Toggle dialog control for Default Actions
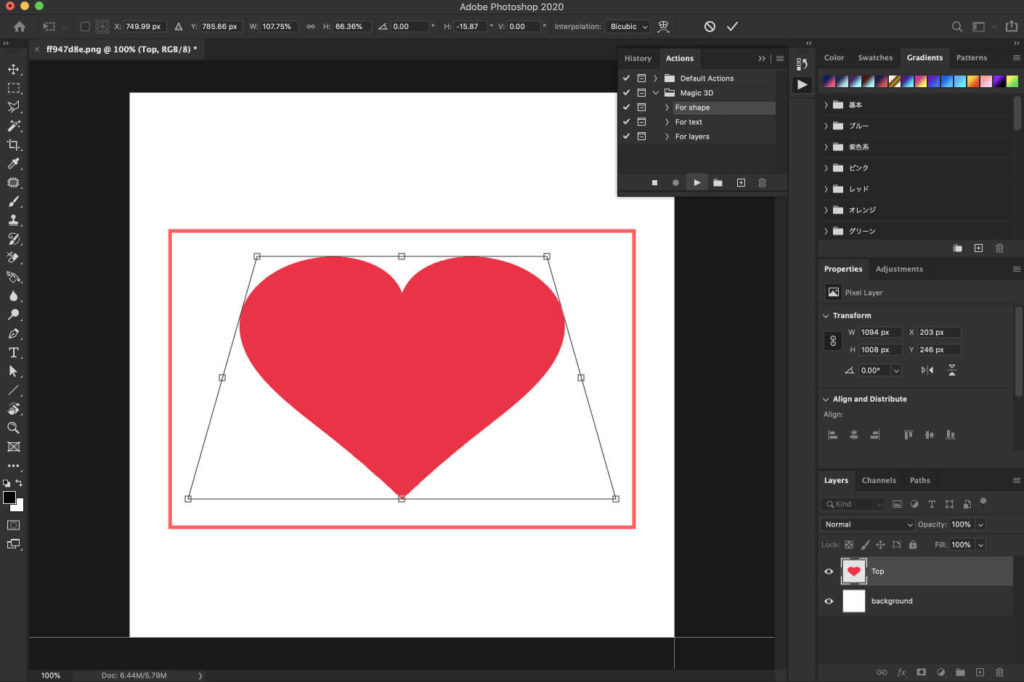This screenshot has height=682, width=1024. pyautogui.click(x=641, y=78)
